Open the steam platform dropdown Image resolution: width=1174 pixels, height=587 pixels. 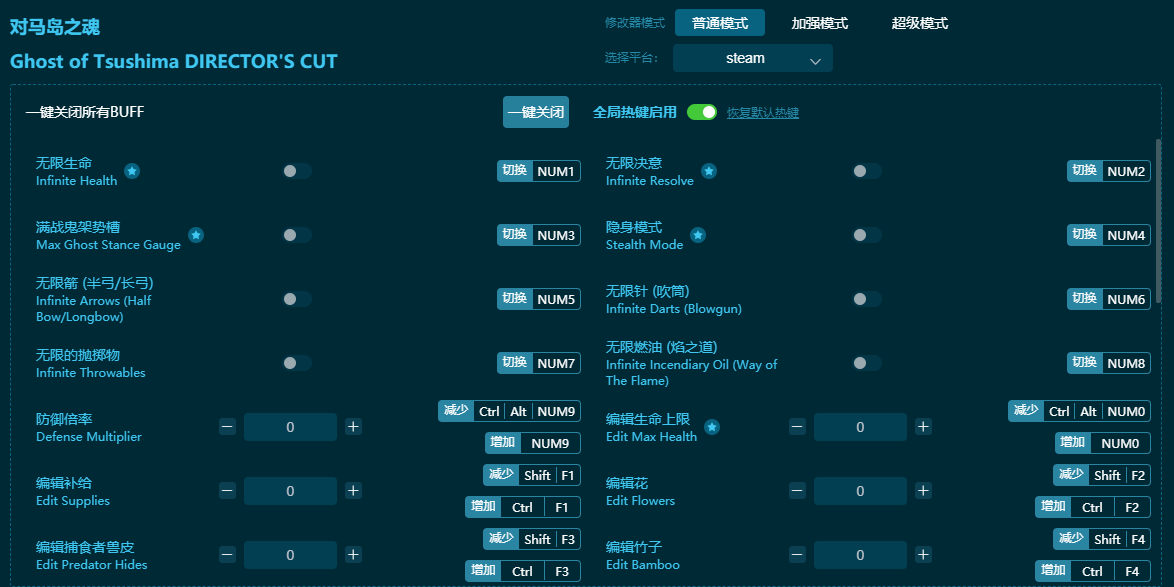(x=752, y=58)
